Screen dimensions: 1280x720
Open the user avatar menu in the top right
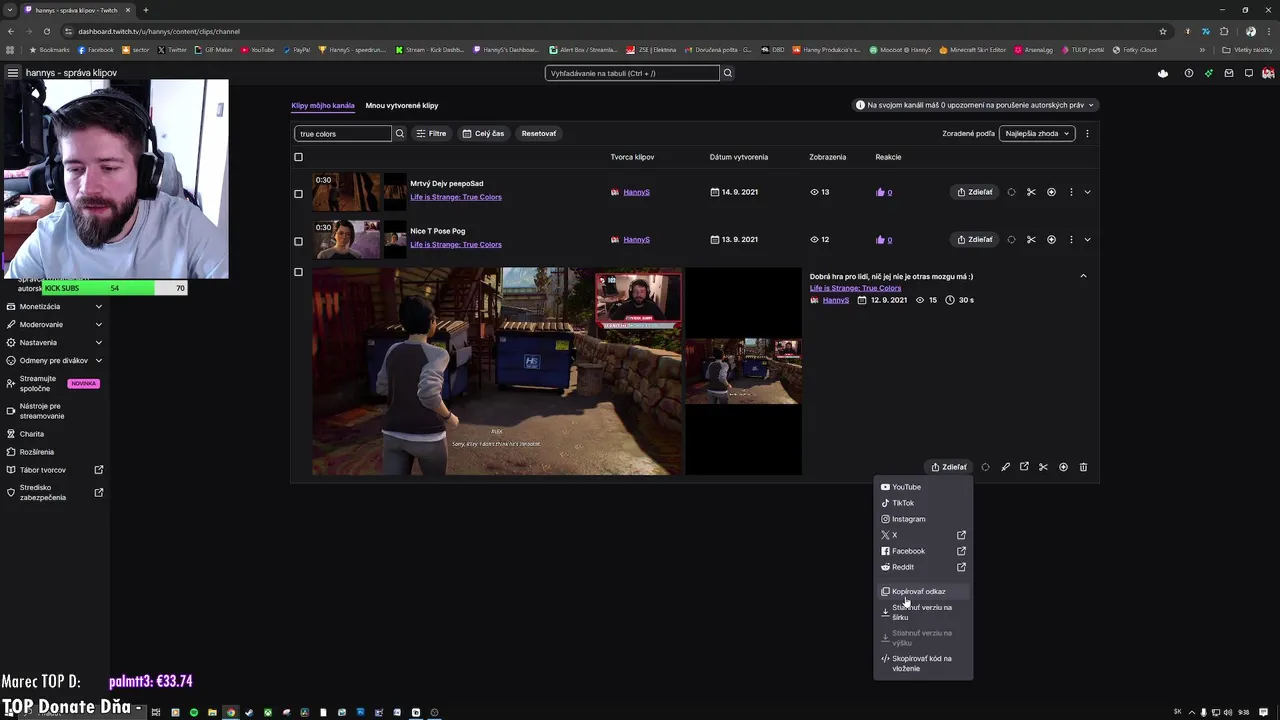coord(1268,73)
